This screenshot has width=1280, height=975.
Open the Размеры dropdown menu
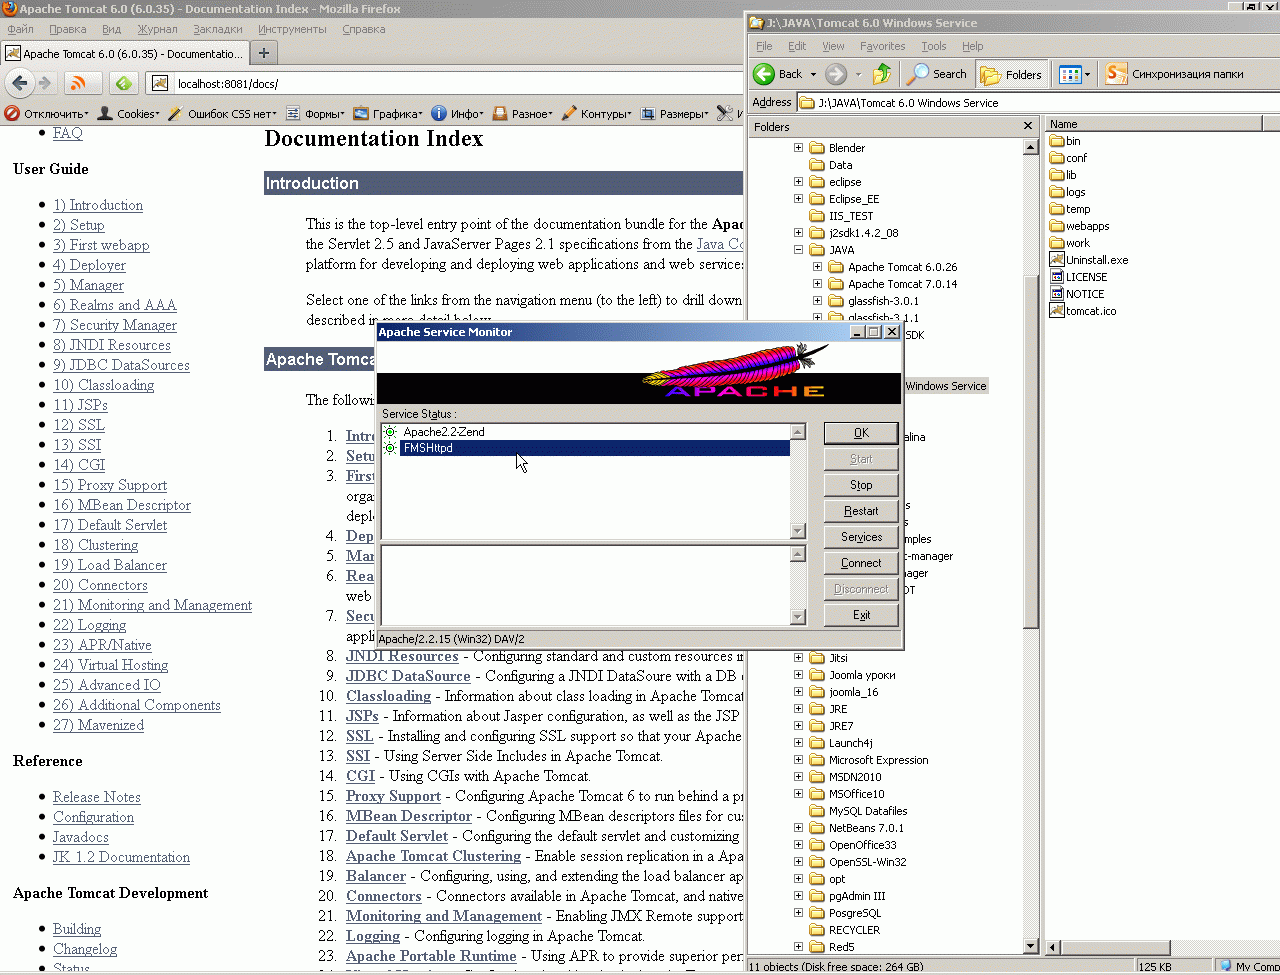coord(675,114)
